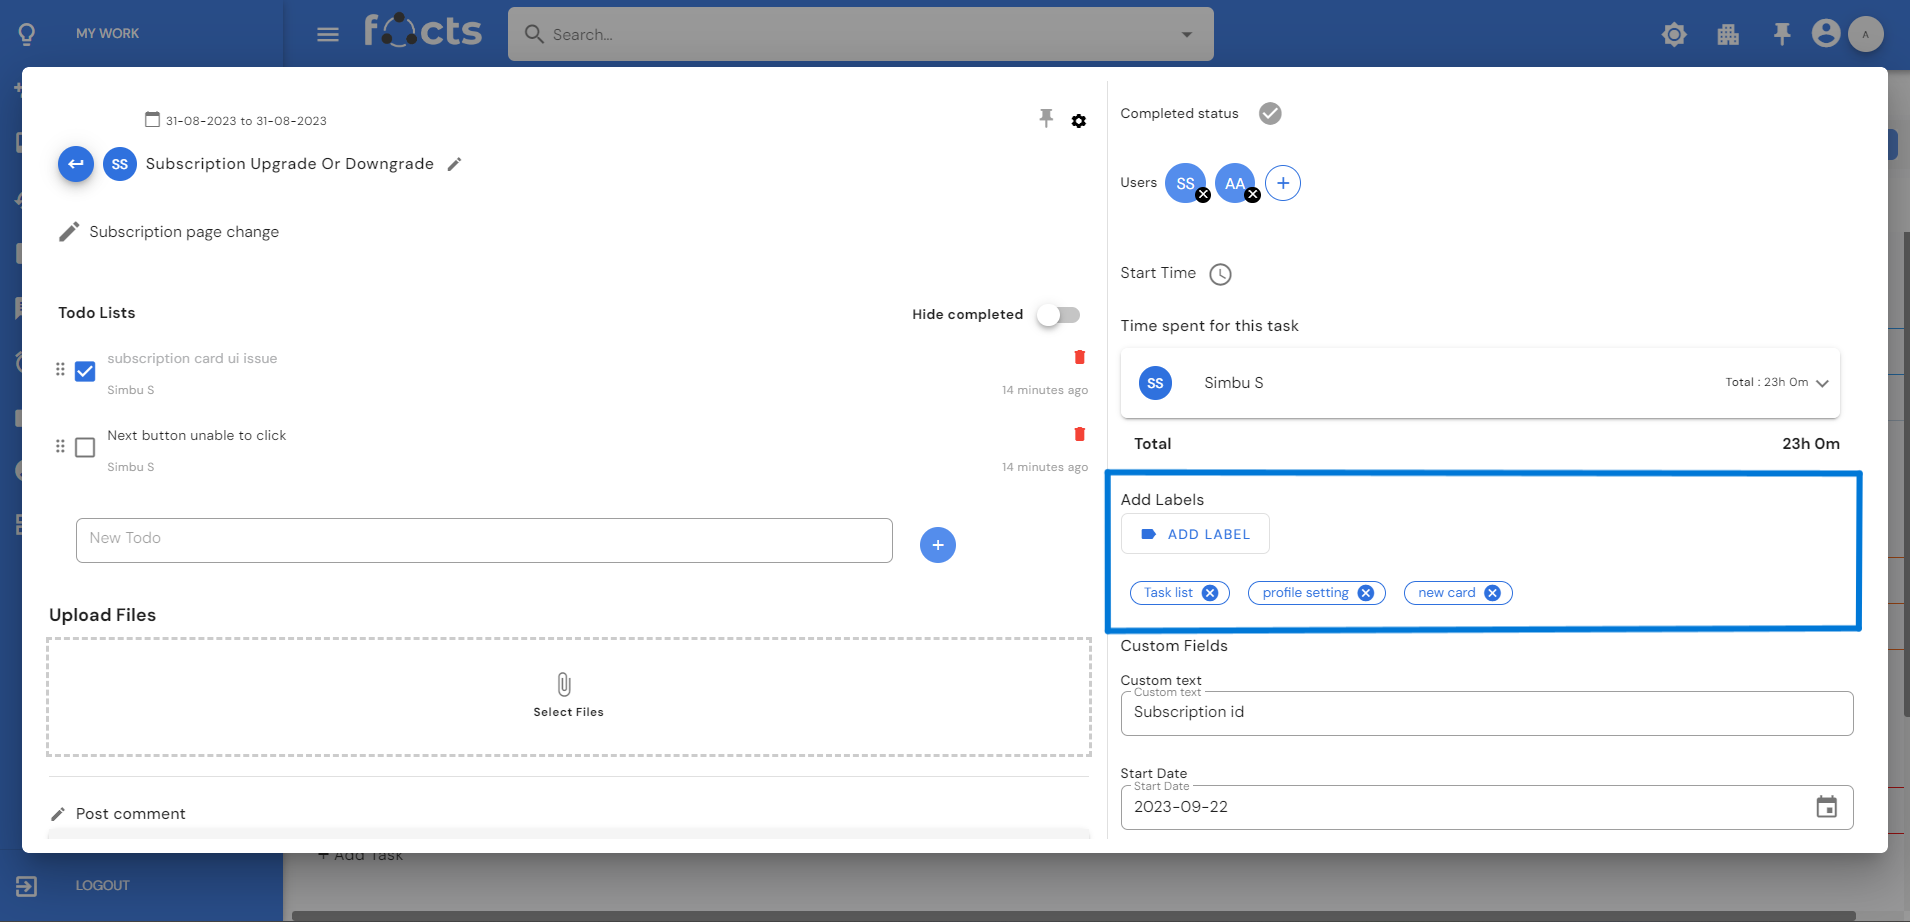This screenshot has width=1910, height=922.
Task: Uncheck 'subscription card ui issue' todo checkbox
Action: [85, 371]
